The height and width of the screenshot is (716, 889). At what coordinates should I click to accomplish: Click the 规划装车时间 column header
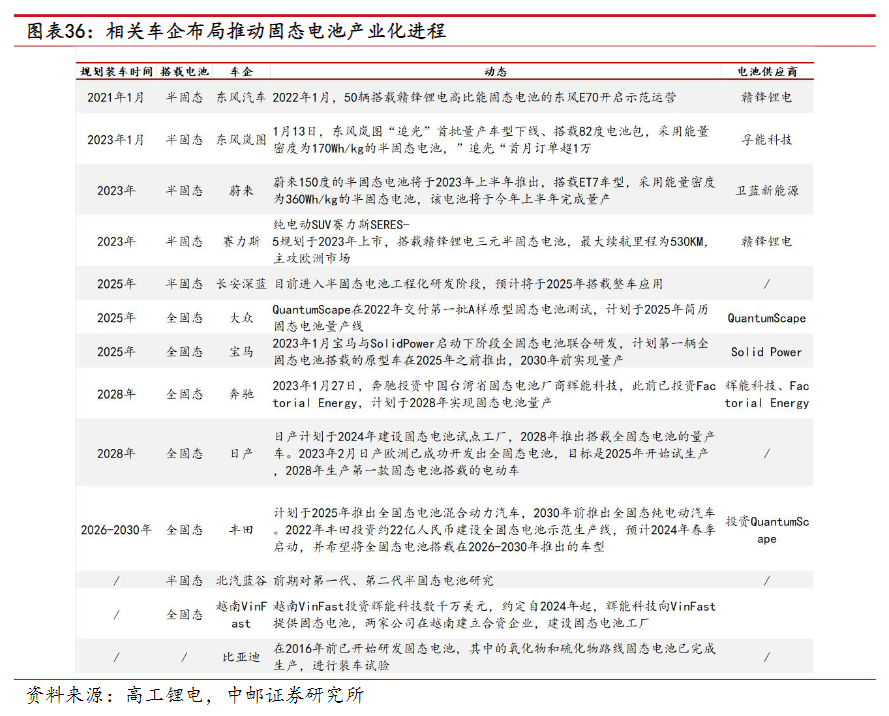point(116,72)
